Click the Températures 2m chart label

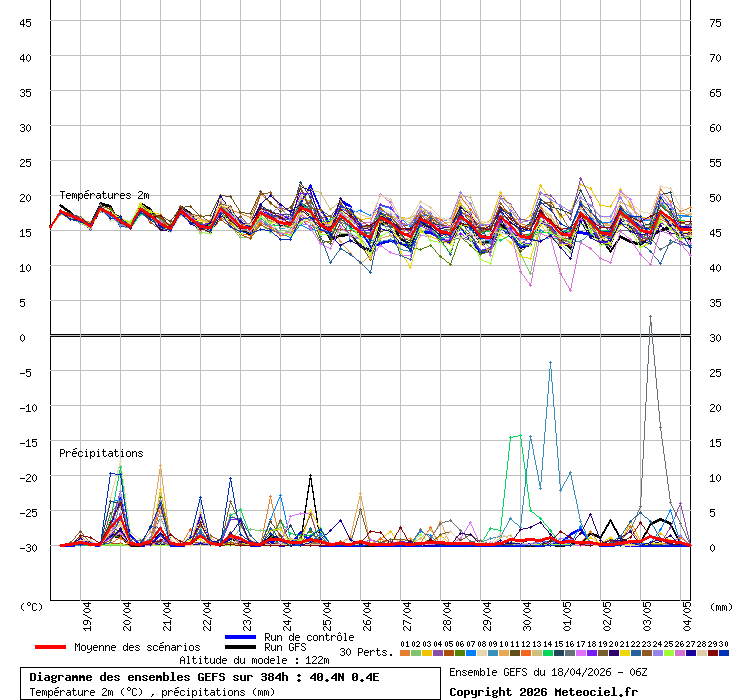(104, 195)
